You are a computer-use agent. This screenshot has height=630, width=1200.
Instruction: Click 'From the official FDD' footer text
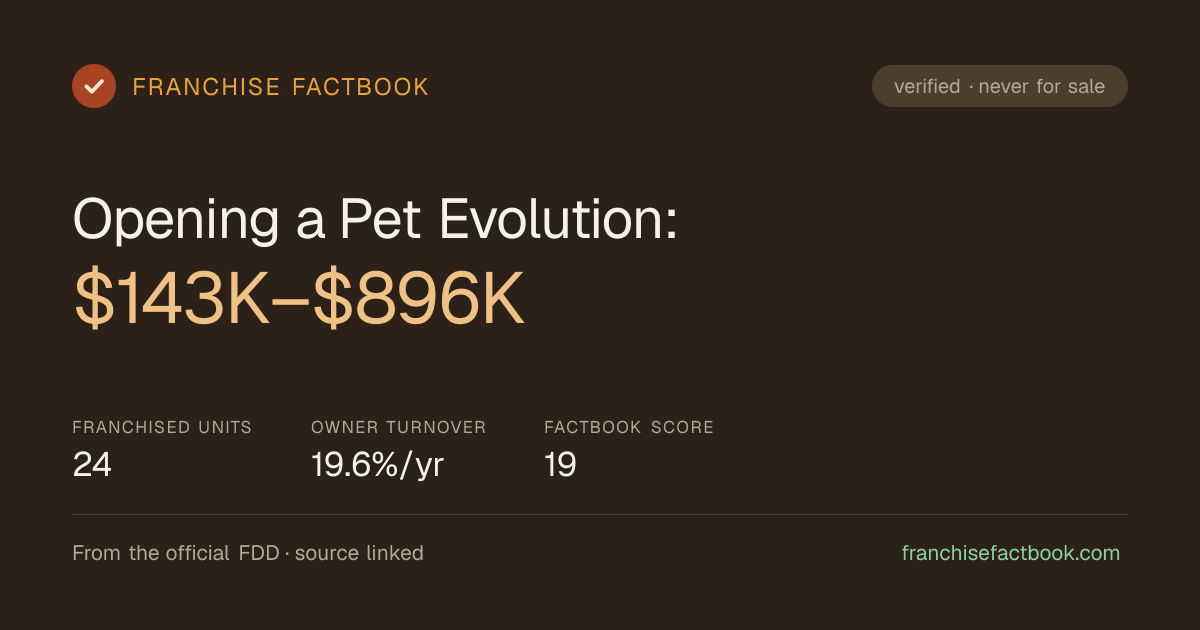tap(176, 553)
